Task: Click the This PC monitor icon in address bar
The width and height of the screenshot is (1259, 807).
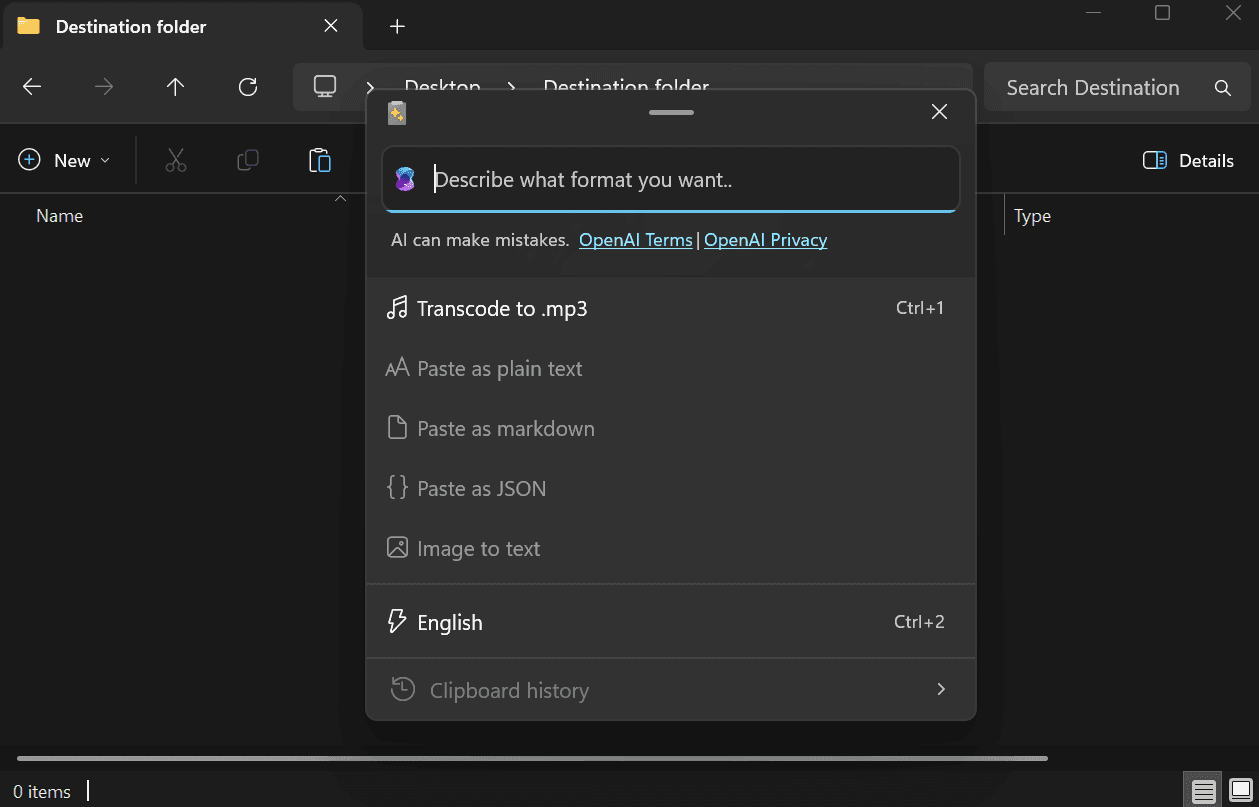Action: tap(325, 87)
